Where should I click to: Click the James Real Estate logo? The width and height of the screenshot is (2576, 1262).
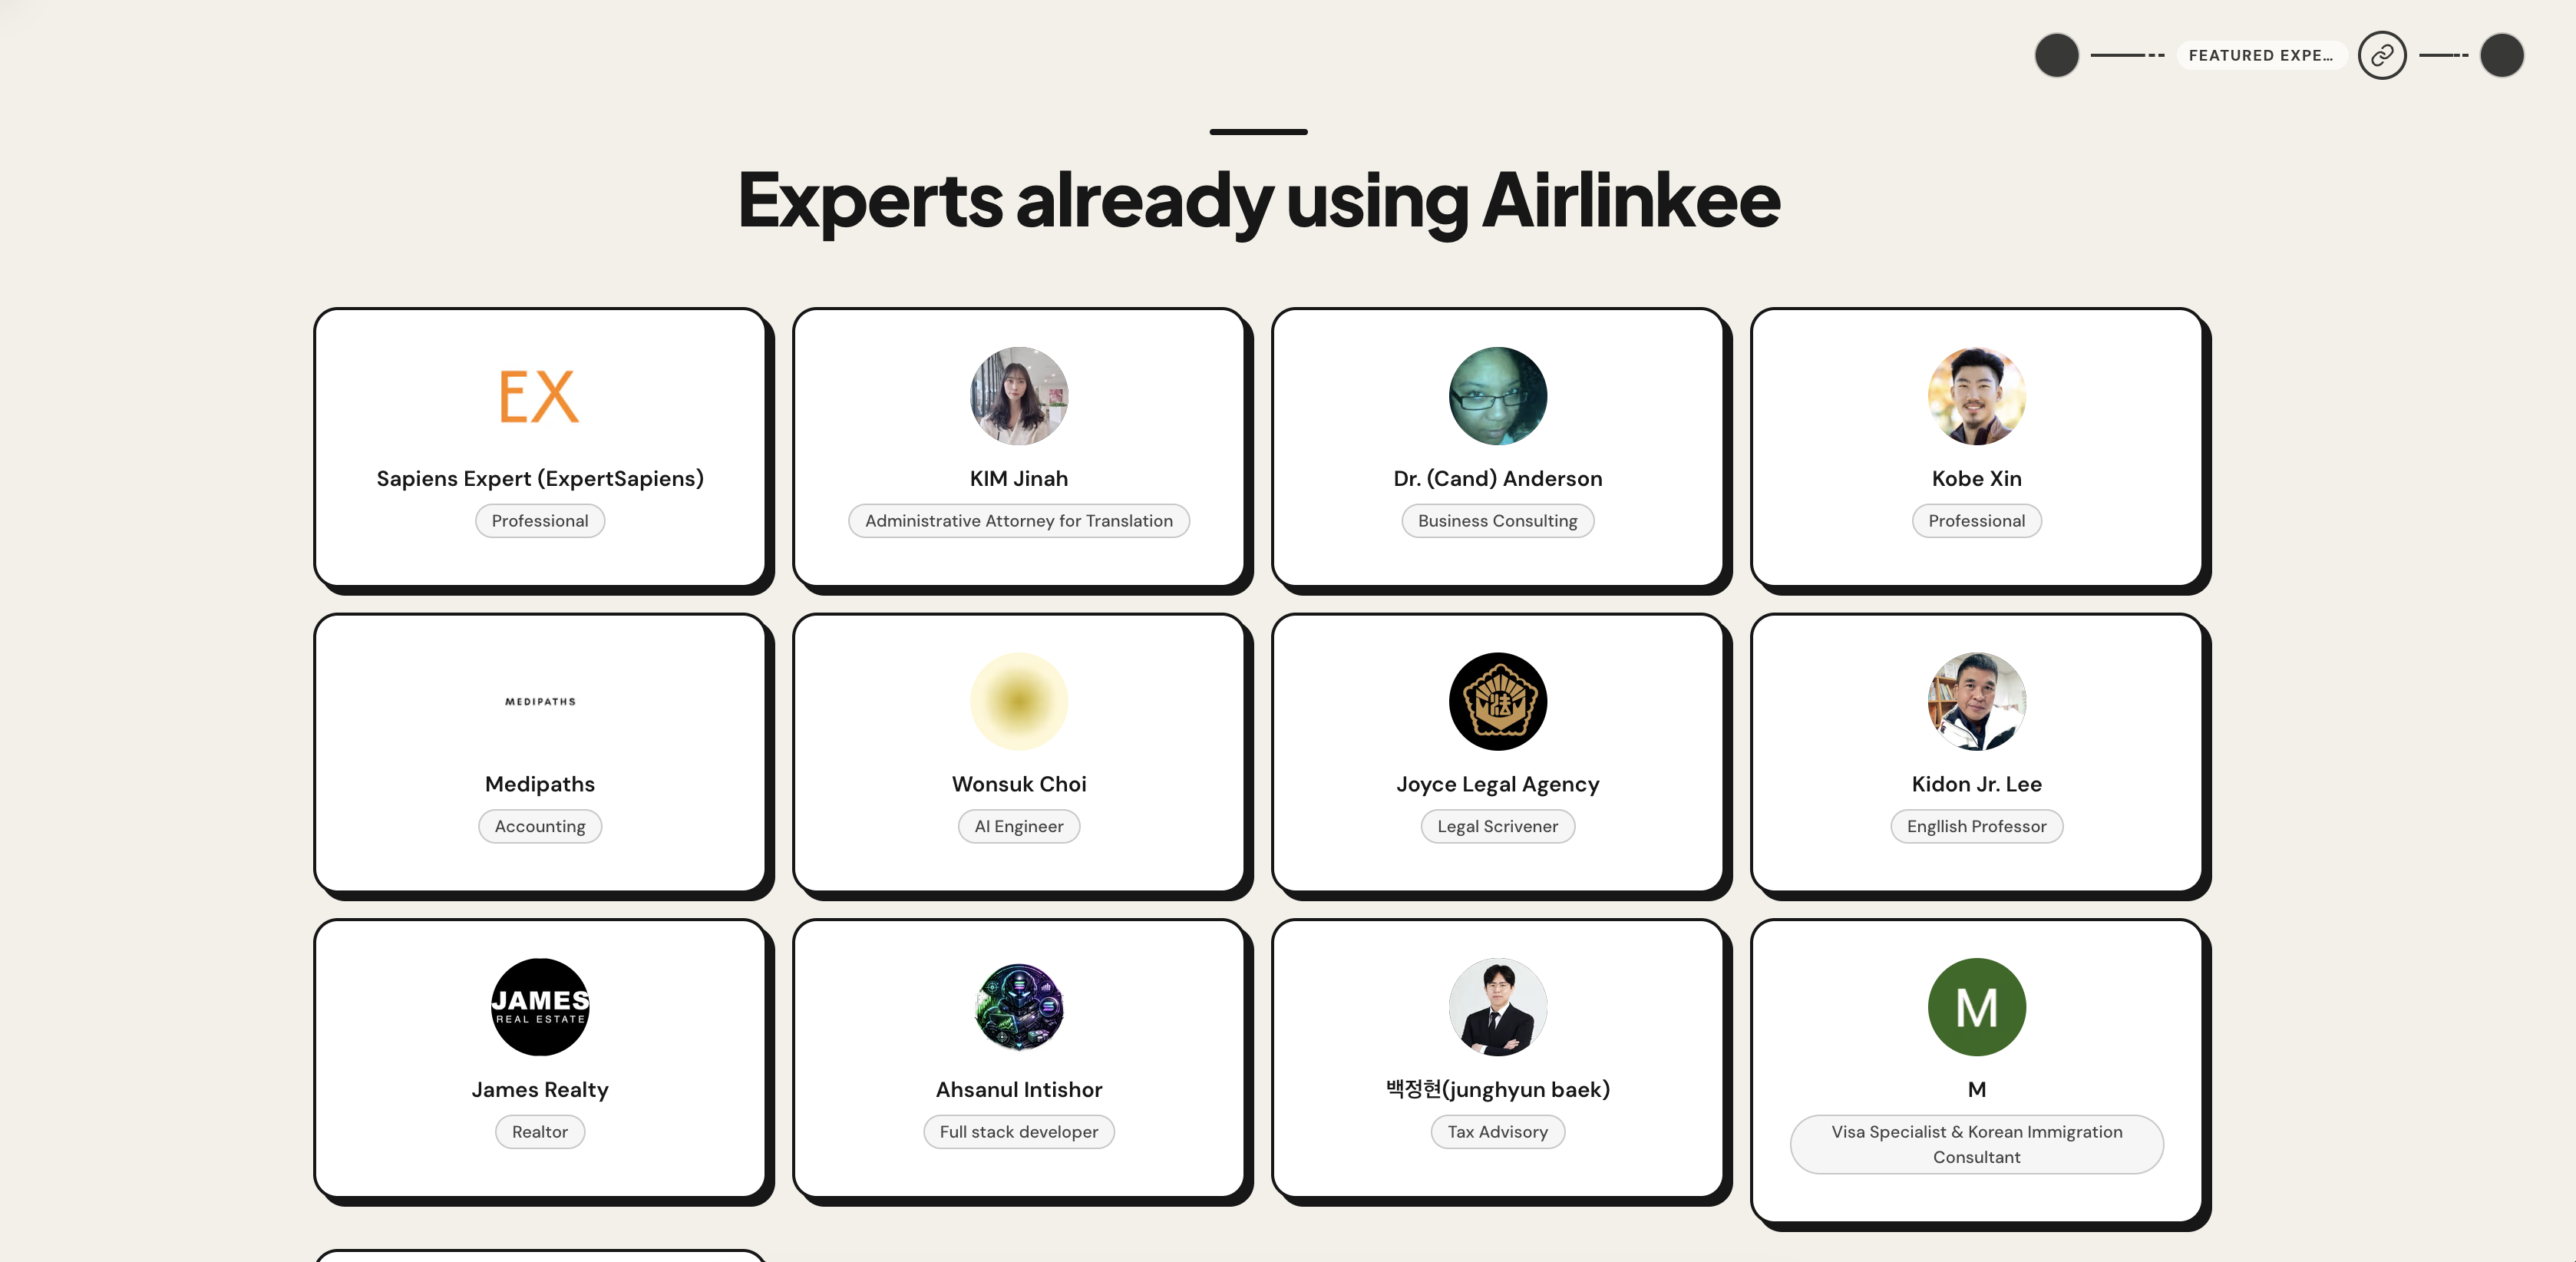tap(539, 1007)
